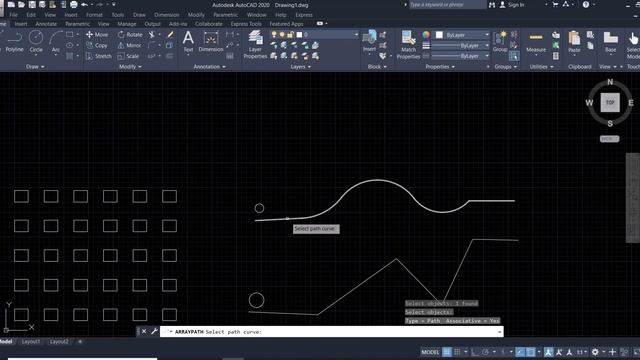
Task: Click the Save icon in quick access toolbar
Action: [32, 5]
